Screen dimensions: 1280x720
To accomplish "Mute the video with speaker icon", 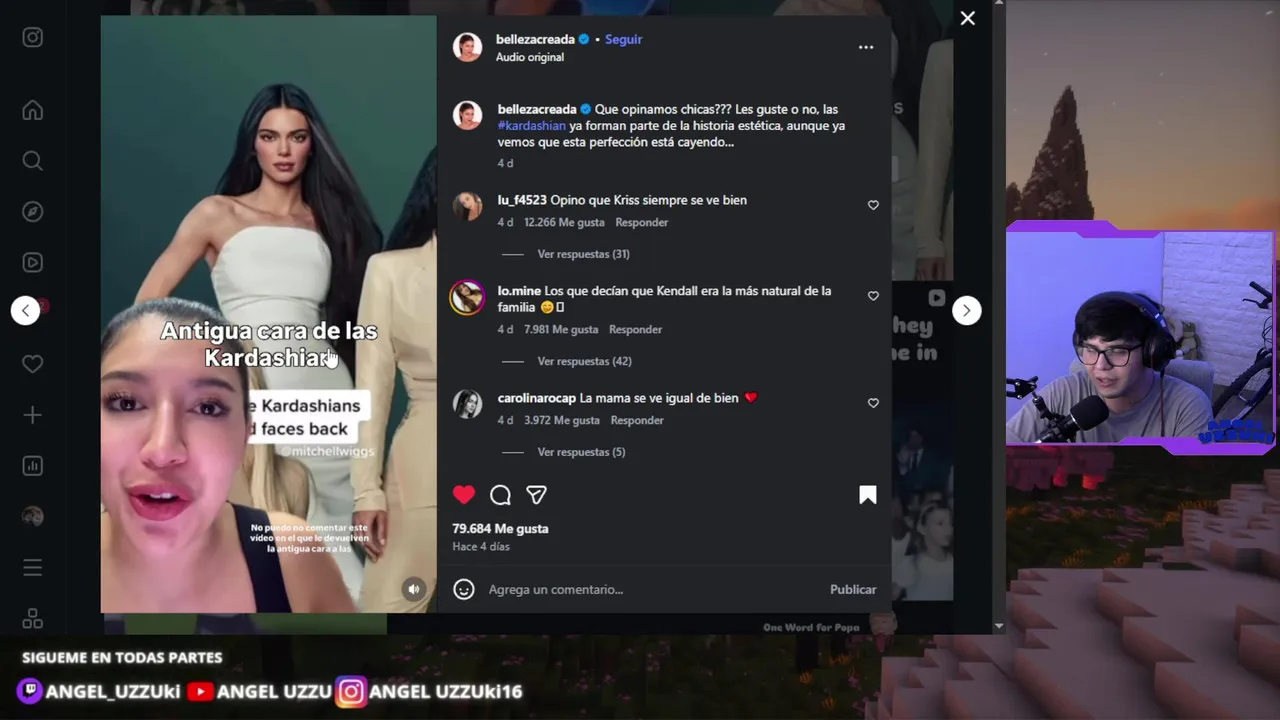I will tap(414, 589).
